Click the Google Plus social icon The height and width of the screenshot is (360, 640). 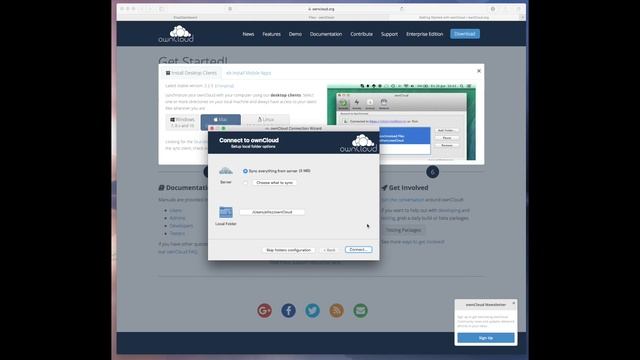coord(264,311)
